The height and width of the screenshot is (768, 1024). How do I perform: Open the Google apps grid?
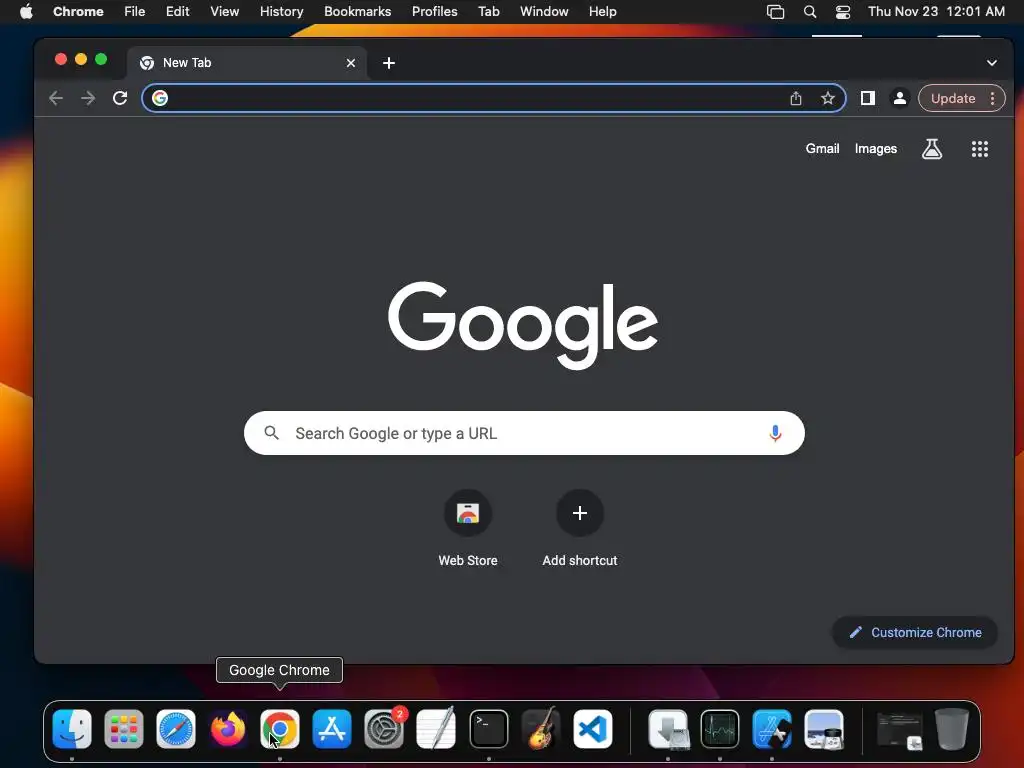pos(980,149)
